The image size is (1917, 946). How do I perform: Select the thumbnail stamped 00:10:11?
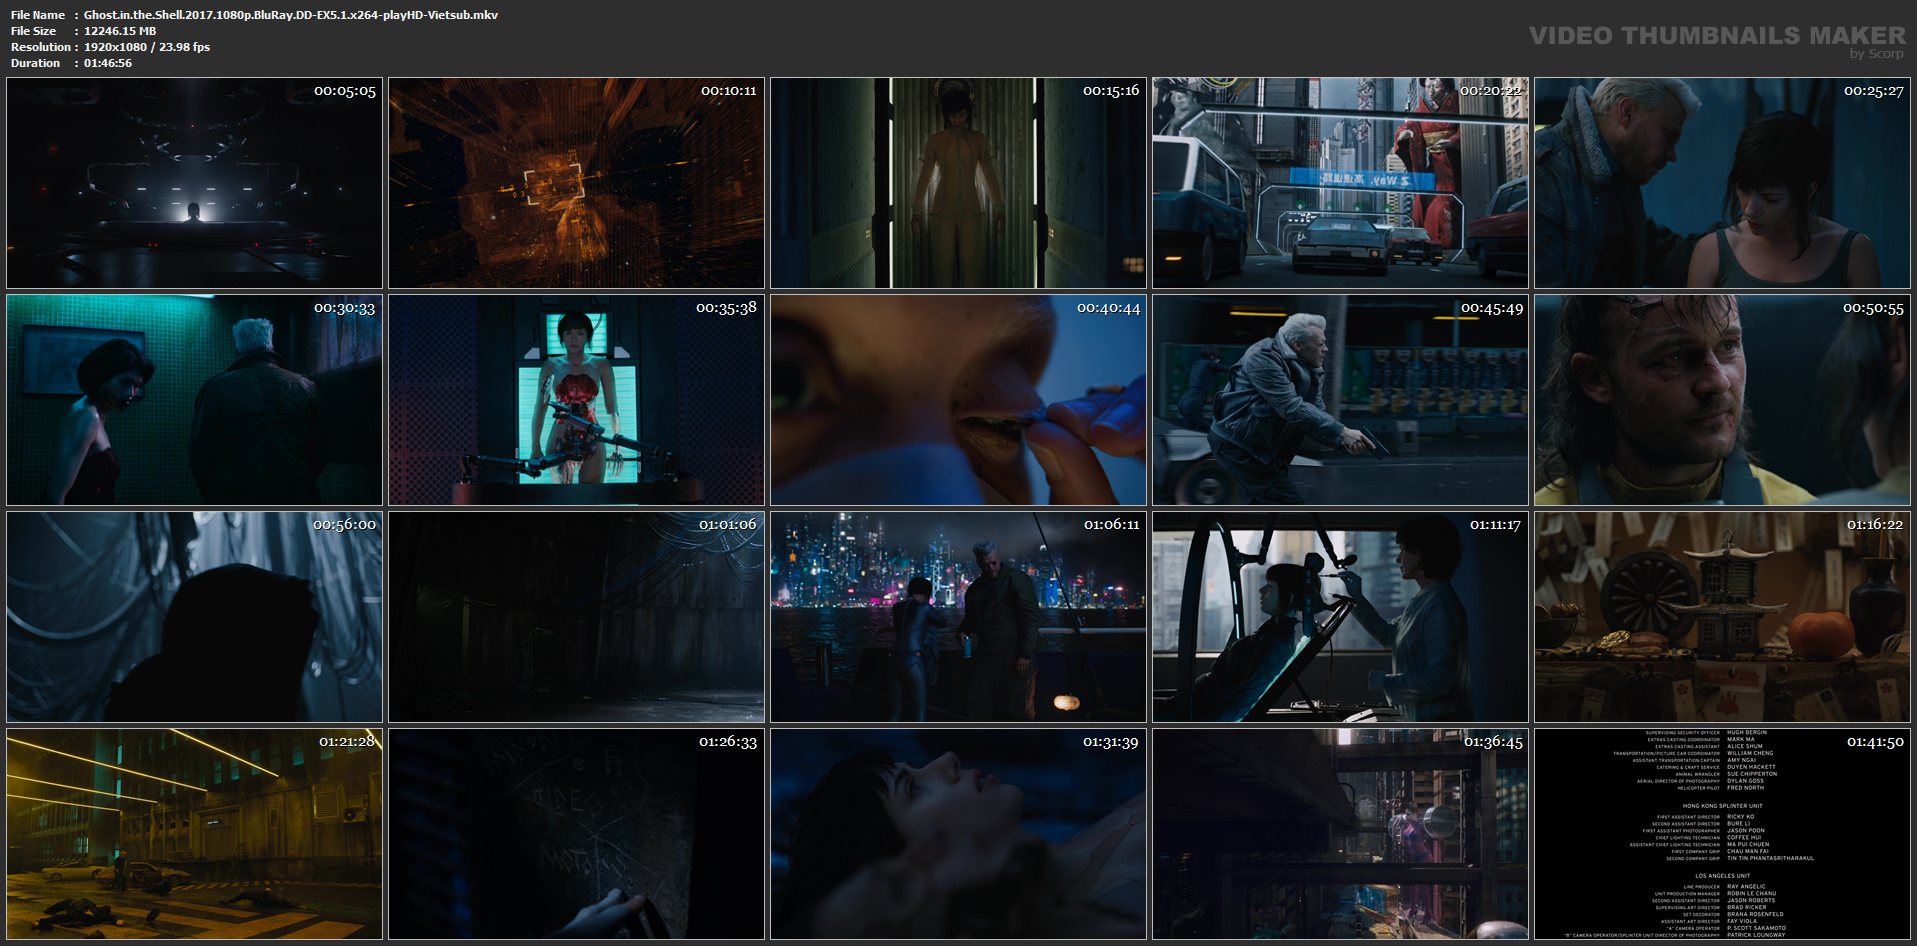click(576, 183)
